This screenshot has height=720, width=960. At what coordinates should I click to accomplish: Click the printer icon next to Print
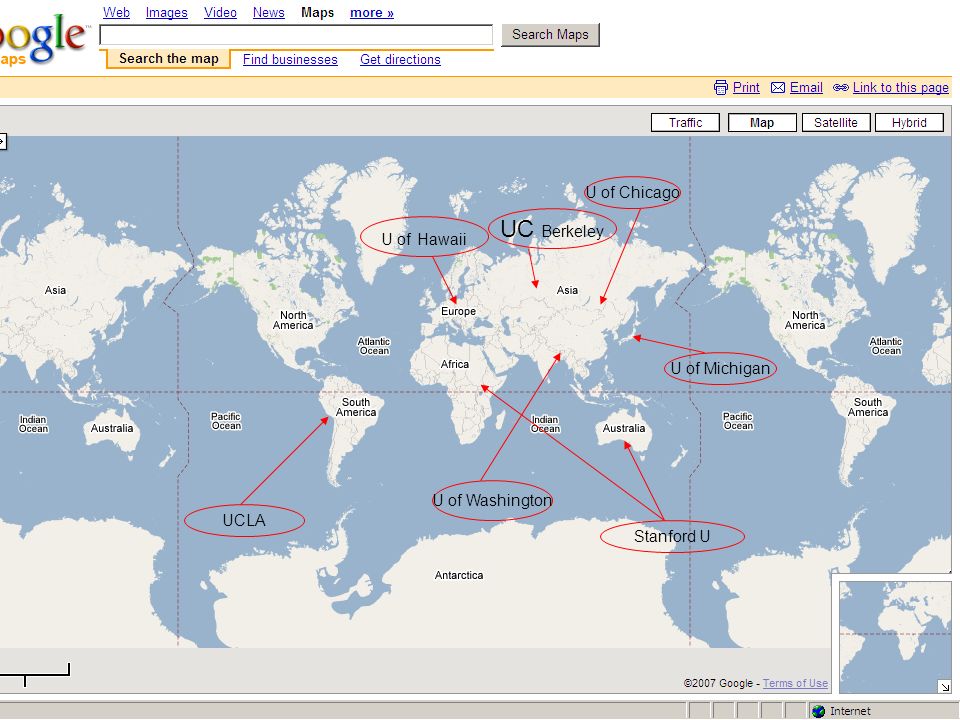tap(721, 88)
